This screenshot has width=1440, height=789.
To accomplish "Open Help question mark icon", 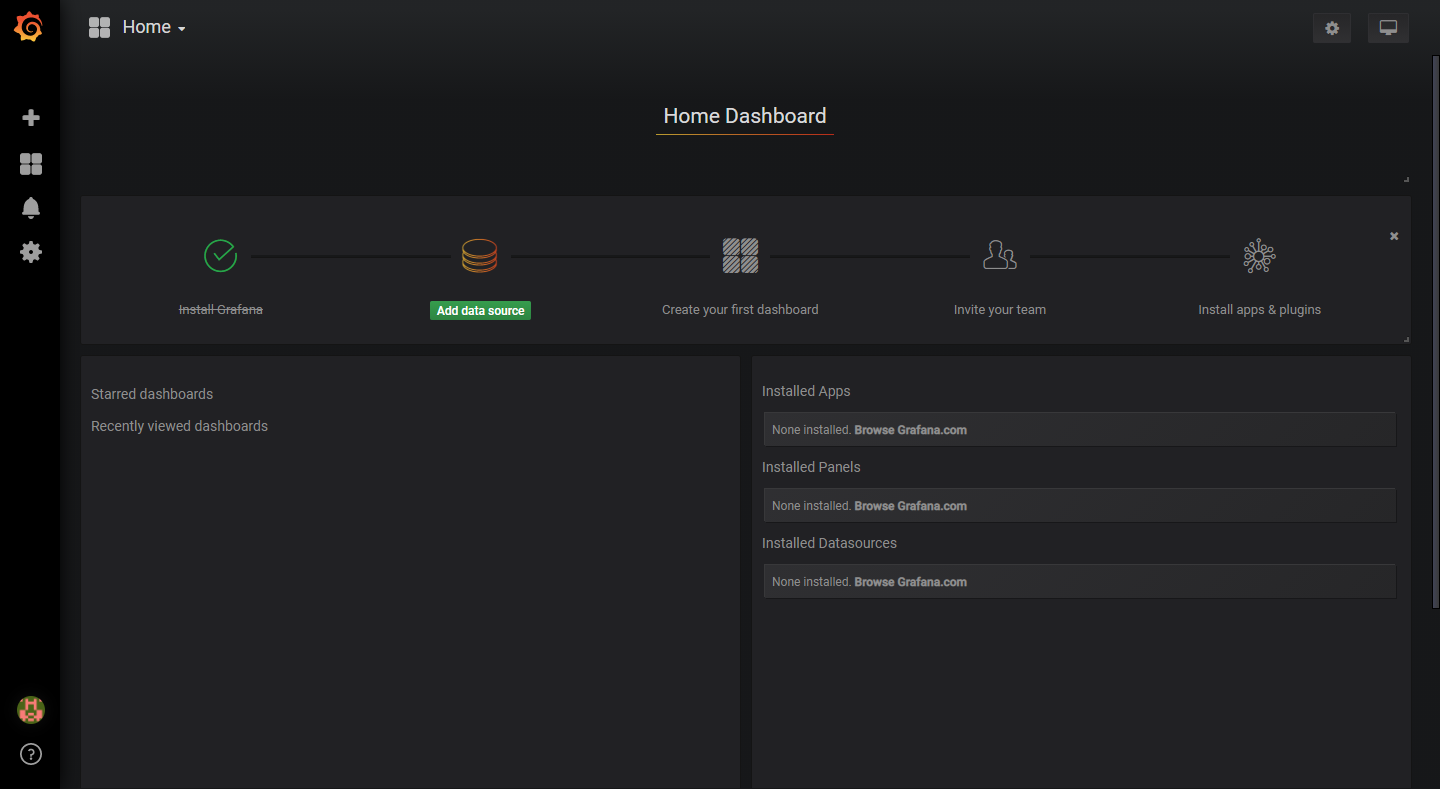I will pyautogui.click(x=31, y=754).
